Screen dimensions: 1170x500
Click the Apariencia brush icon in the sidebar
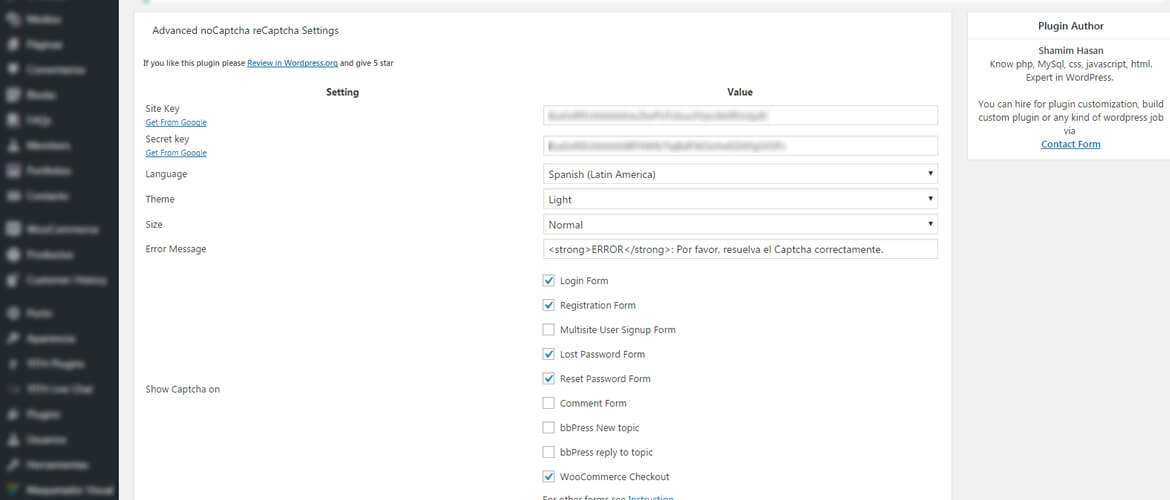[x=14, y=339]
